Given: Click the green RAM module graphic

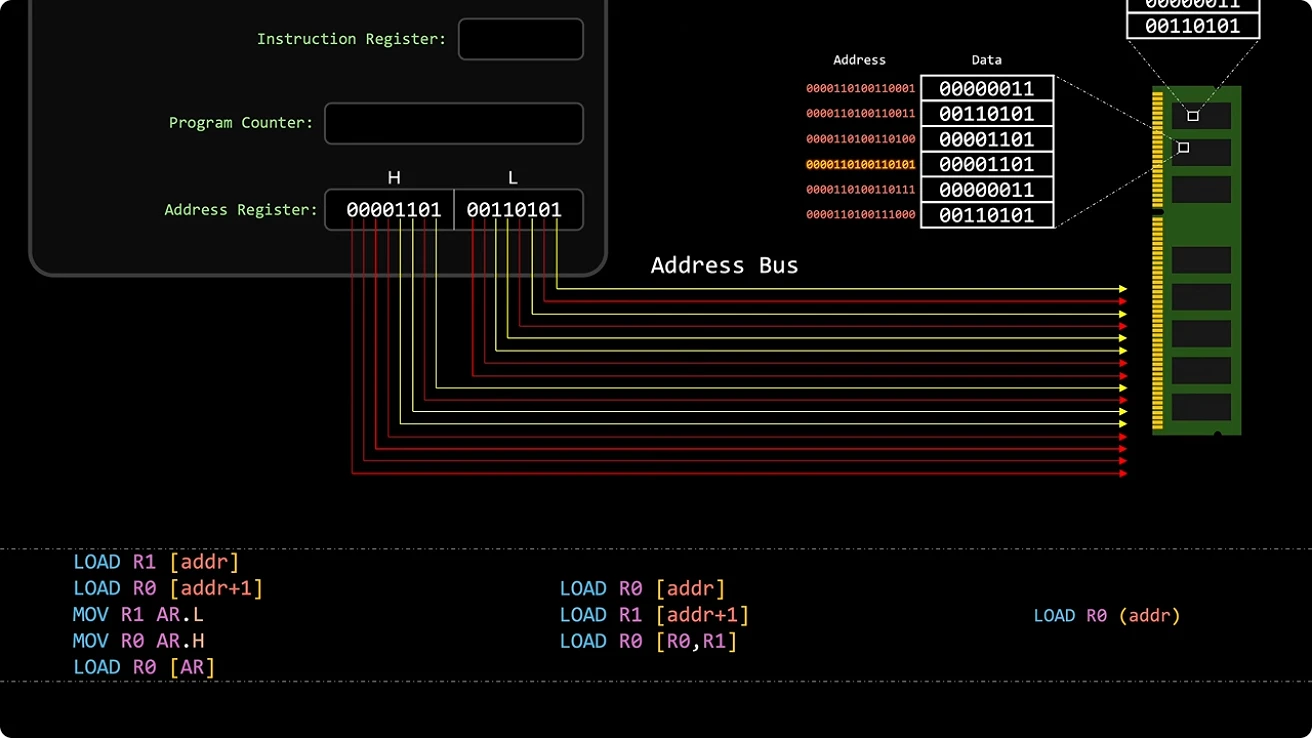Looking at the screenshot, I should tap(1196, 260).
